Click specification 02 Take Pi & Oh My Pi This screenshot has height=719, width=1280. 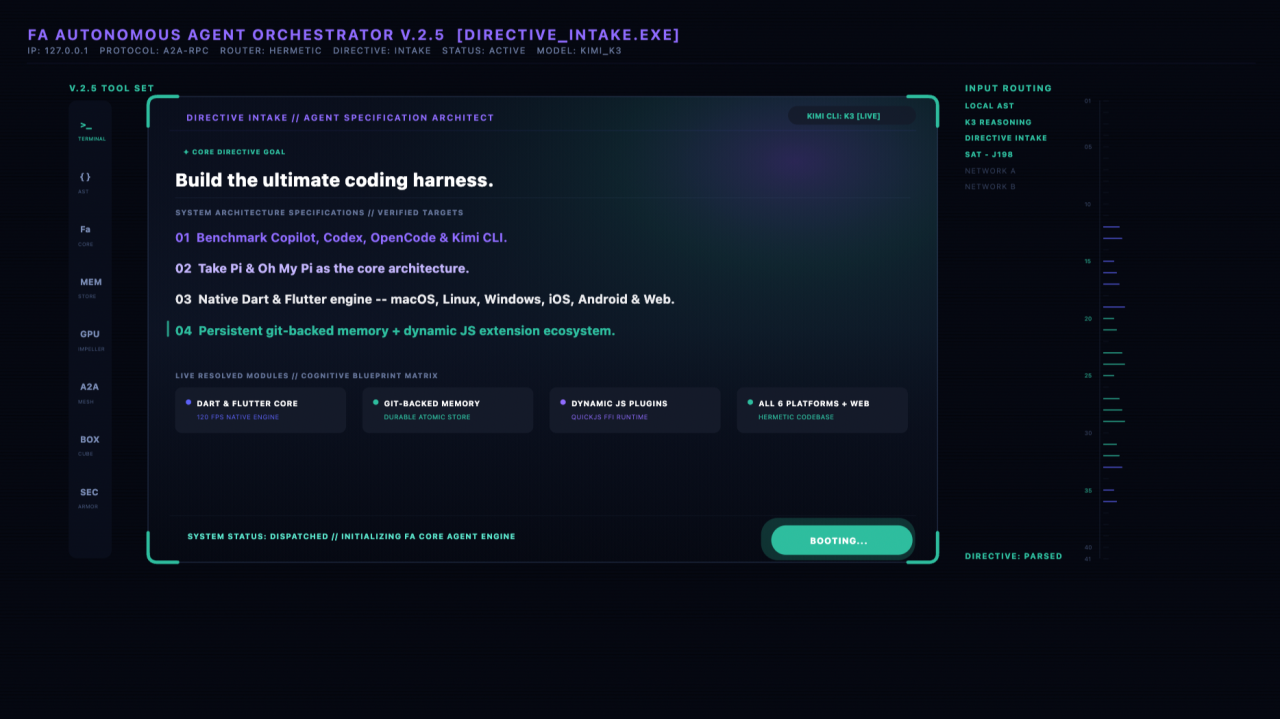(x=322, y=269)
